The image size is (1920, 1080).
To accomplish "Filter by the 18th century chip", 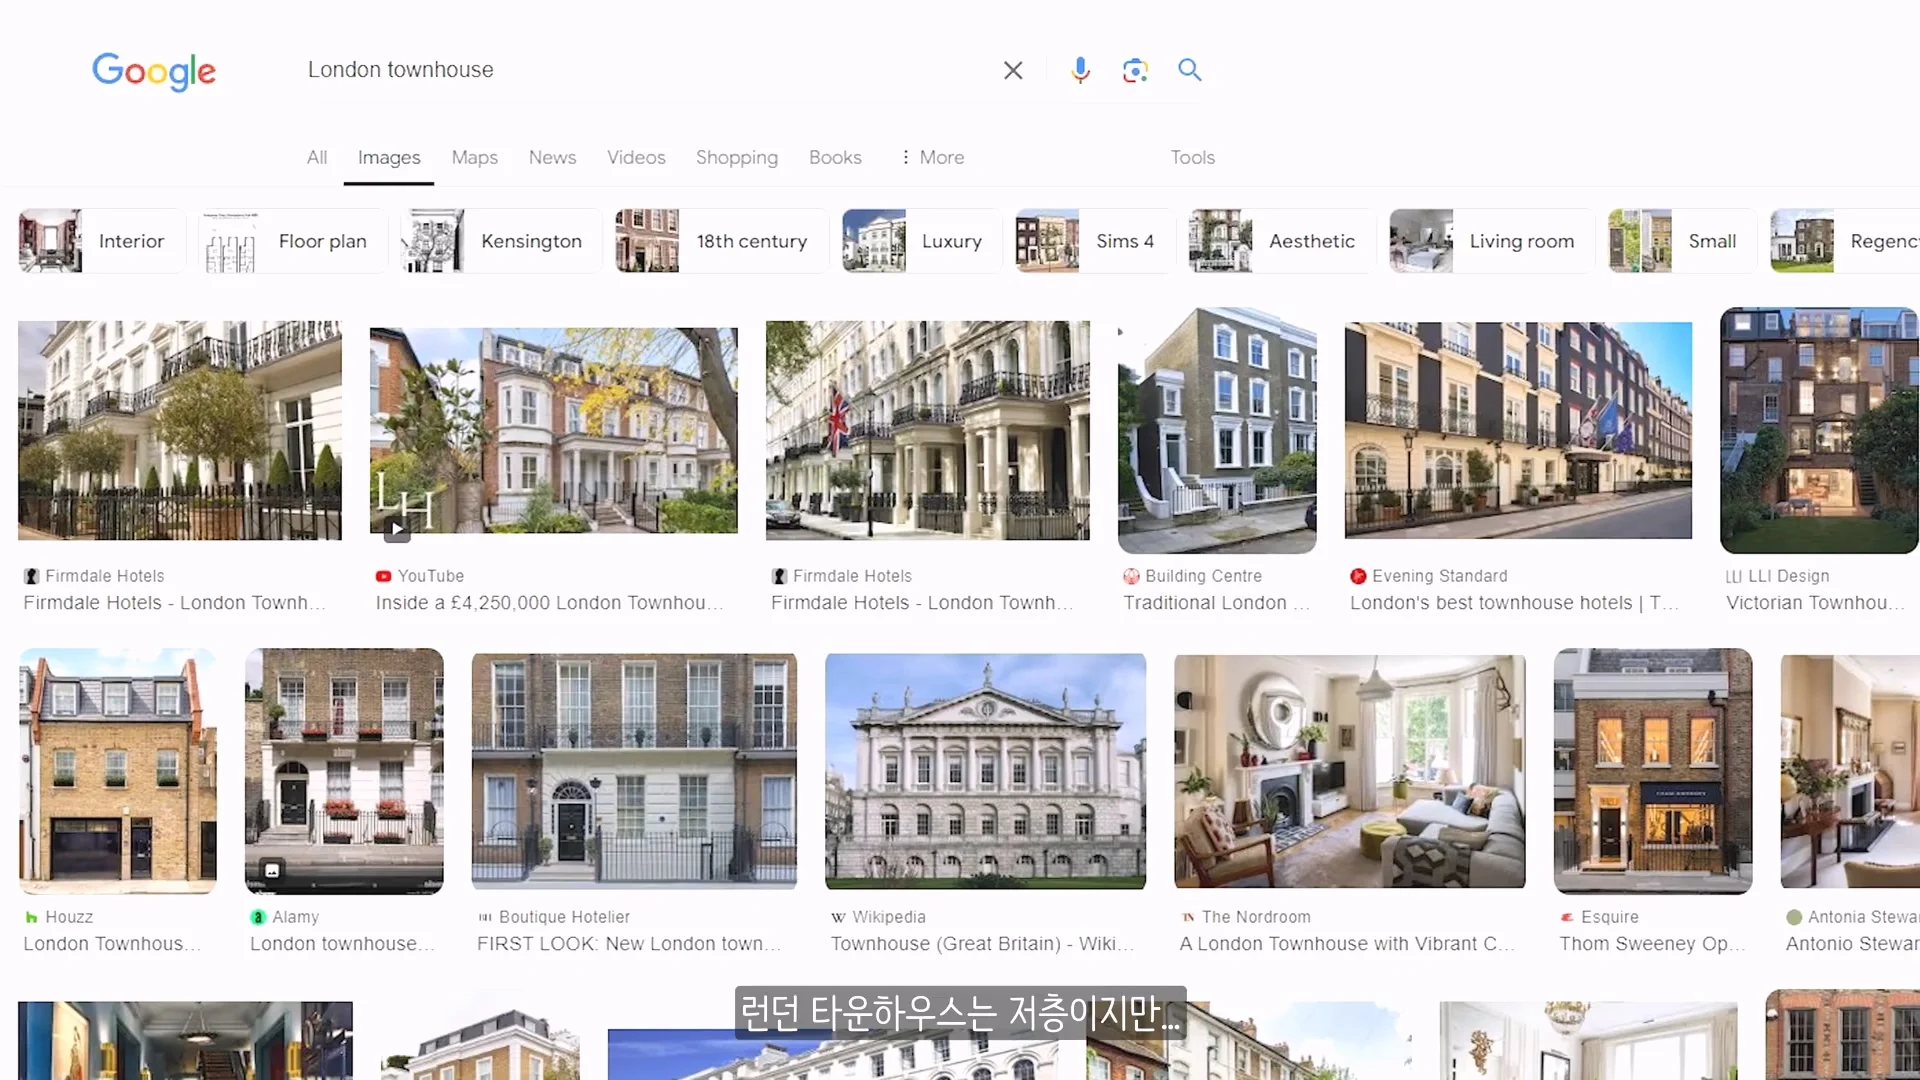I will tap(722, 241).
